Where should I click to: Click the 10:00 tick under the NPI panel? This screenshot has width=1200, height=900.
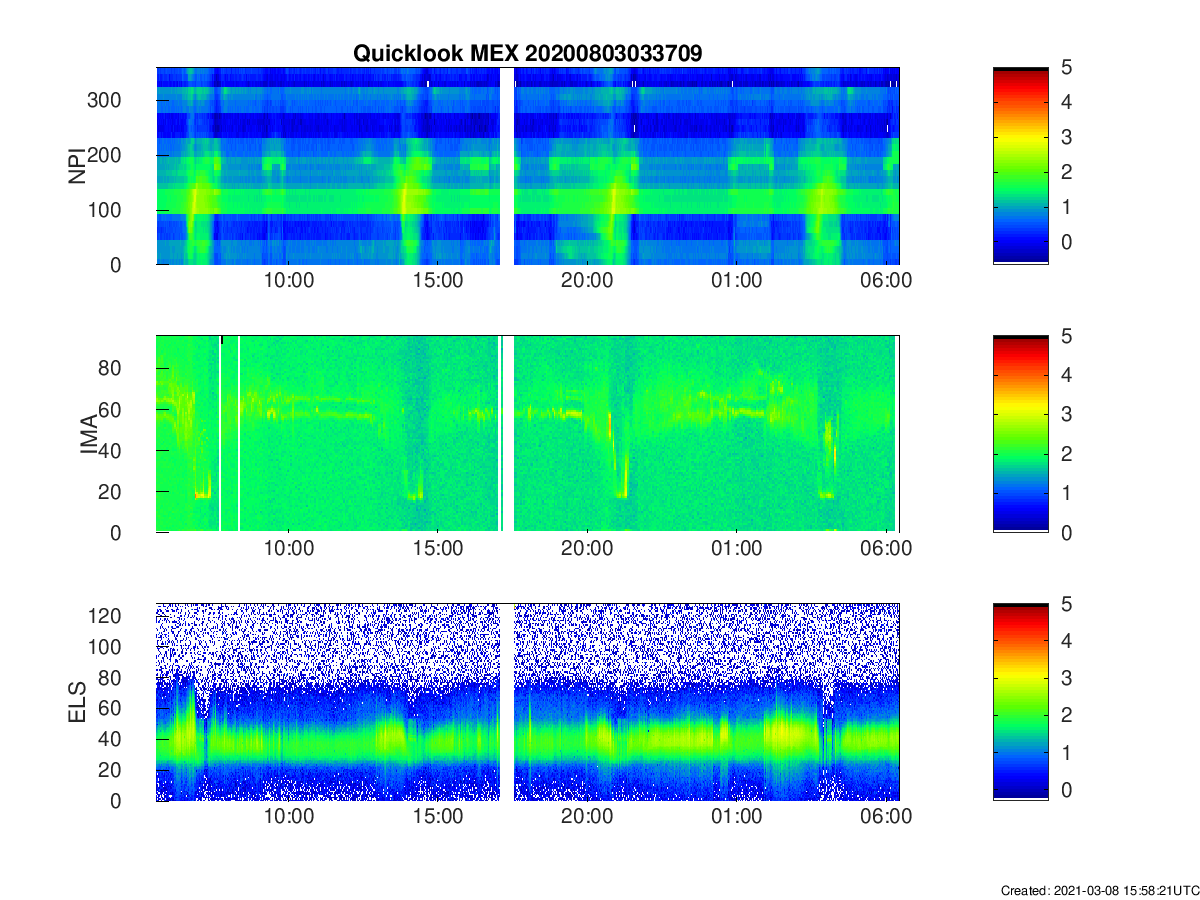tap(289, 281)
